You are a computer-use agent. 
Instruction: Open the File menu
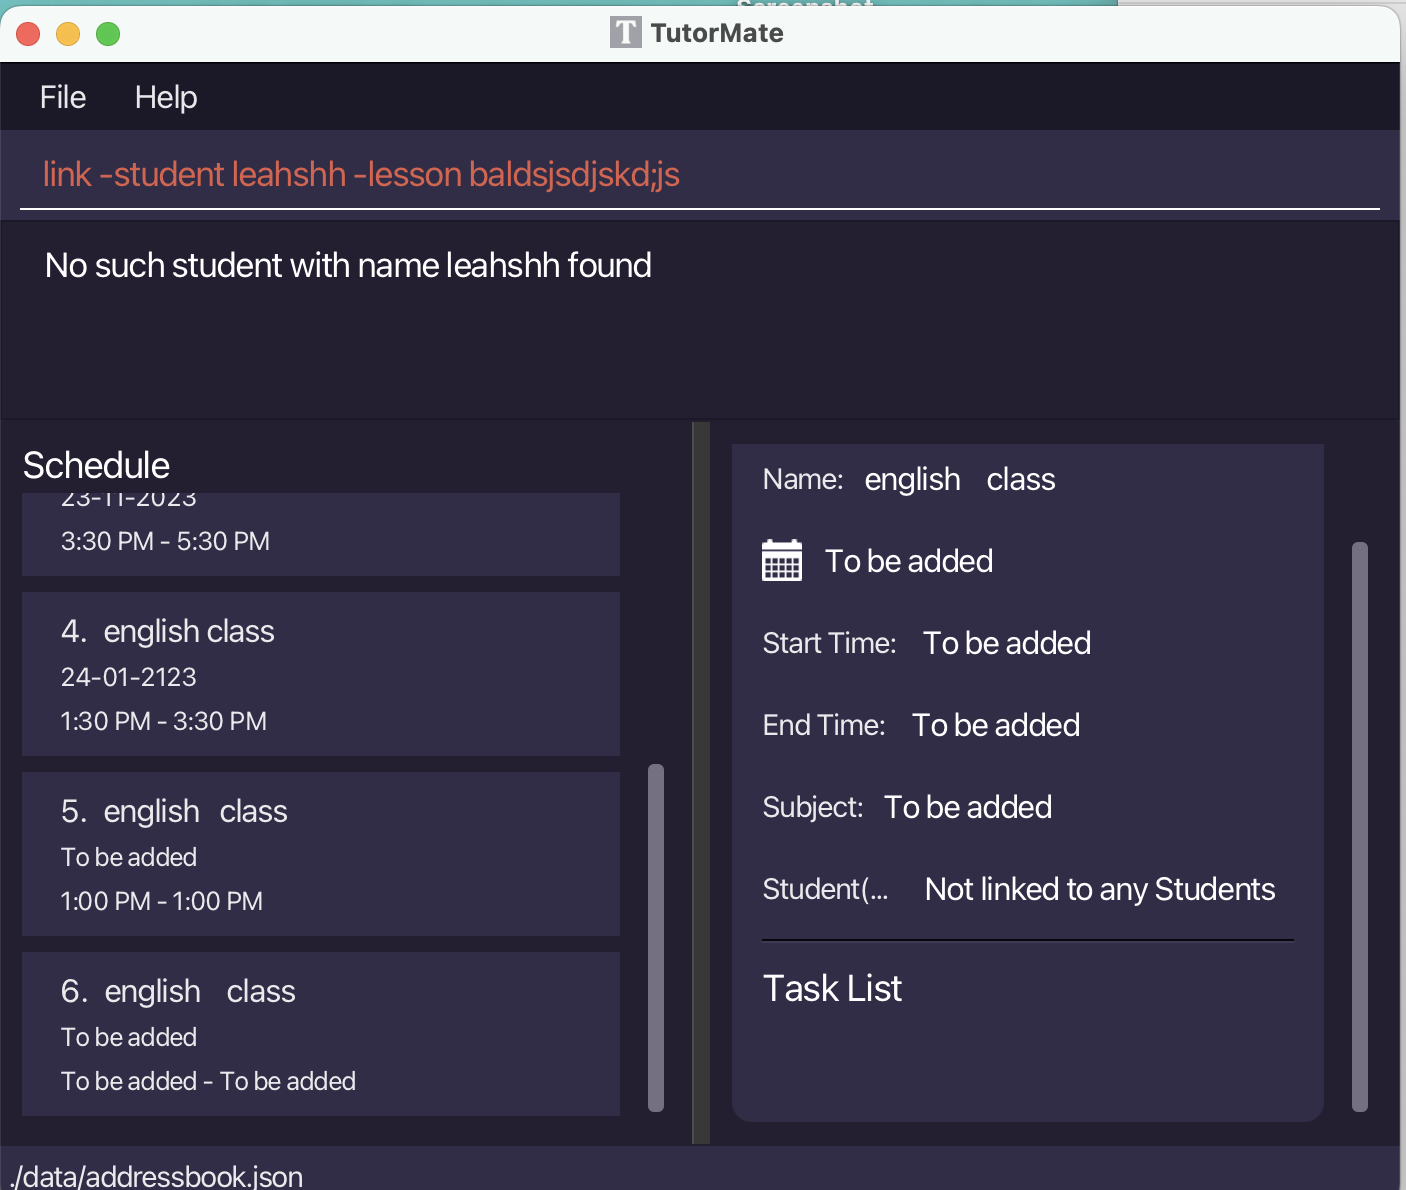point(63,97)
